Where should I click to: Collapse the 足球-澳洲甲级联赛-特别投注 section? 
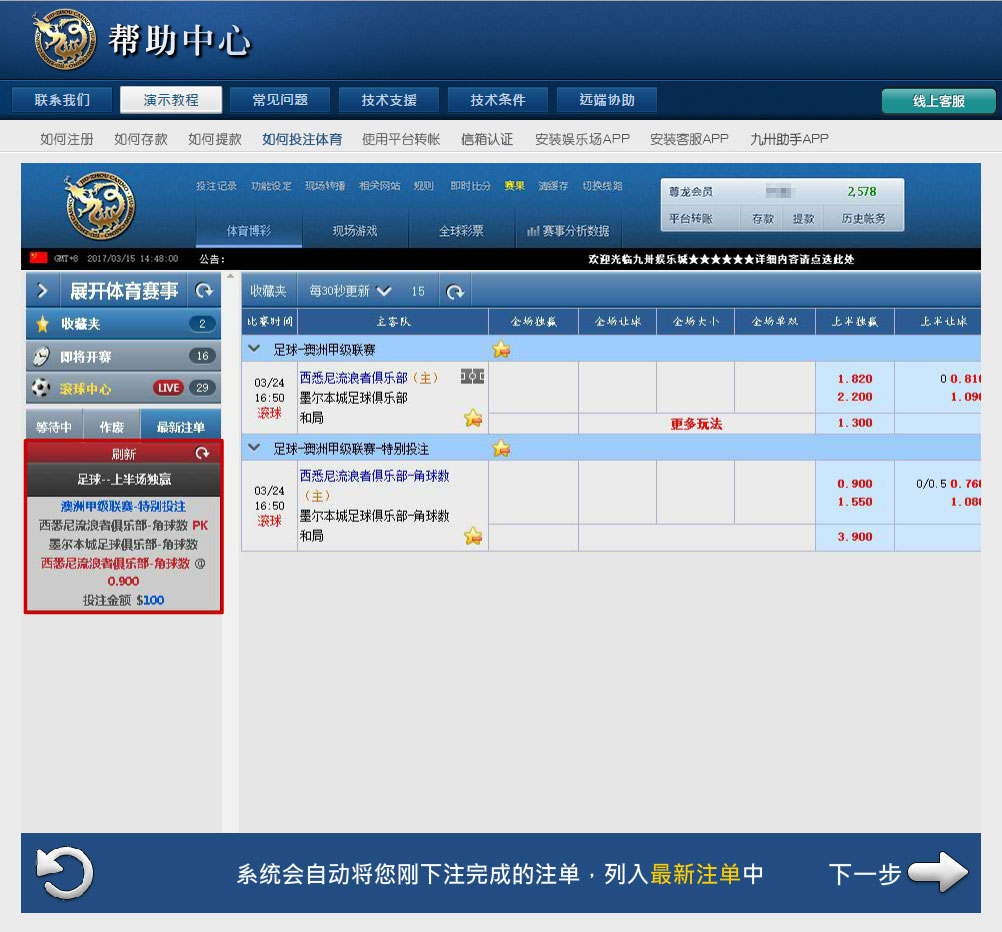pos(254,448)
